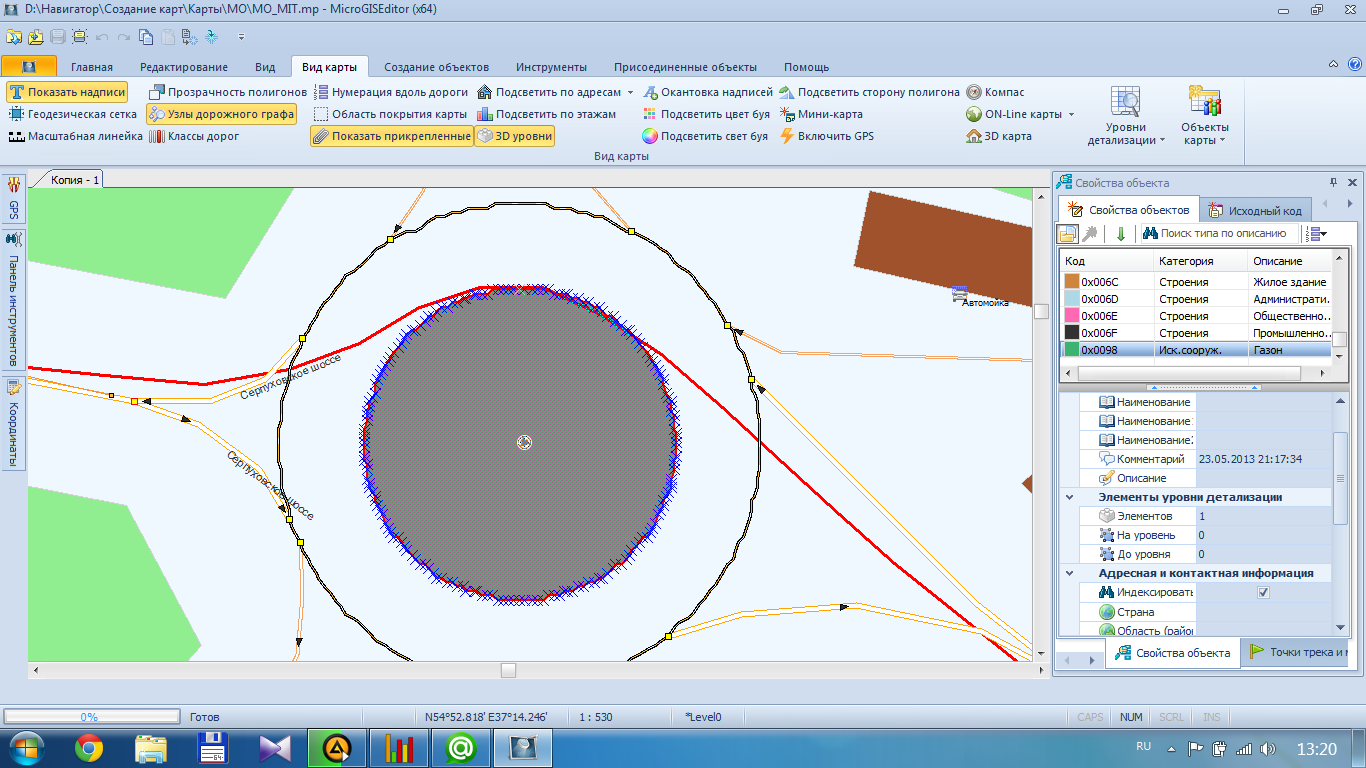Viewport: 1366px width, 768px height.
Task: Toggle Узлы дорожного графа display
Action: tap(221, 114)
